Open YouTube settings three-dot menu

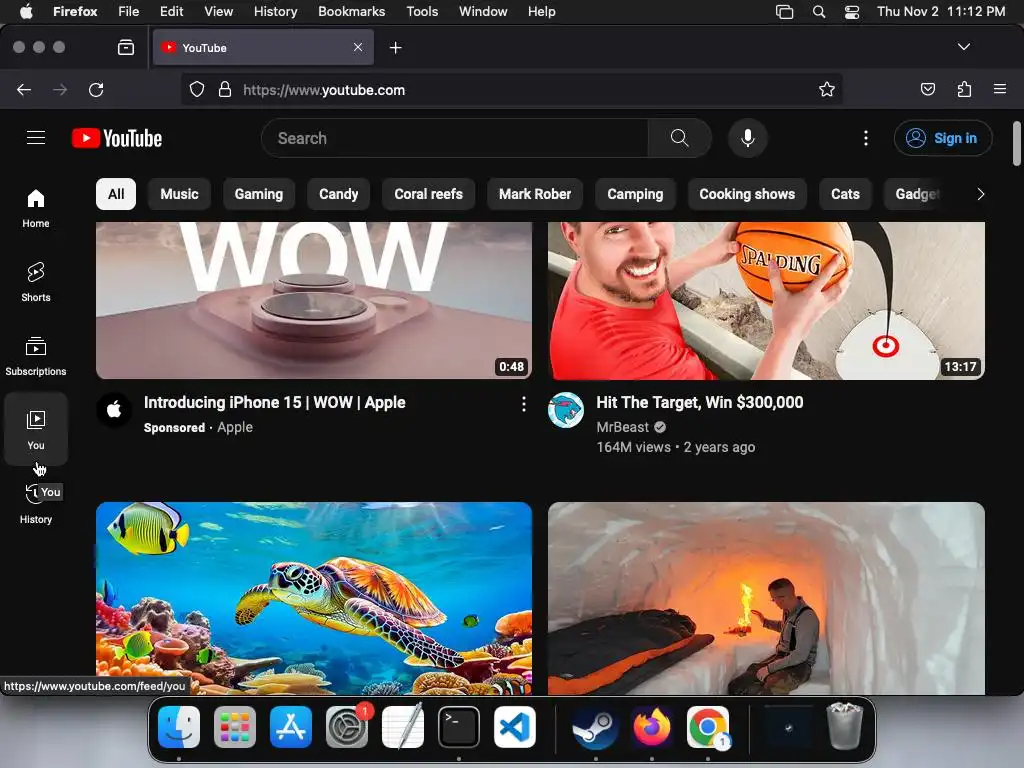click(x=865, y=138)
